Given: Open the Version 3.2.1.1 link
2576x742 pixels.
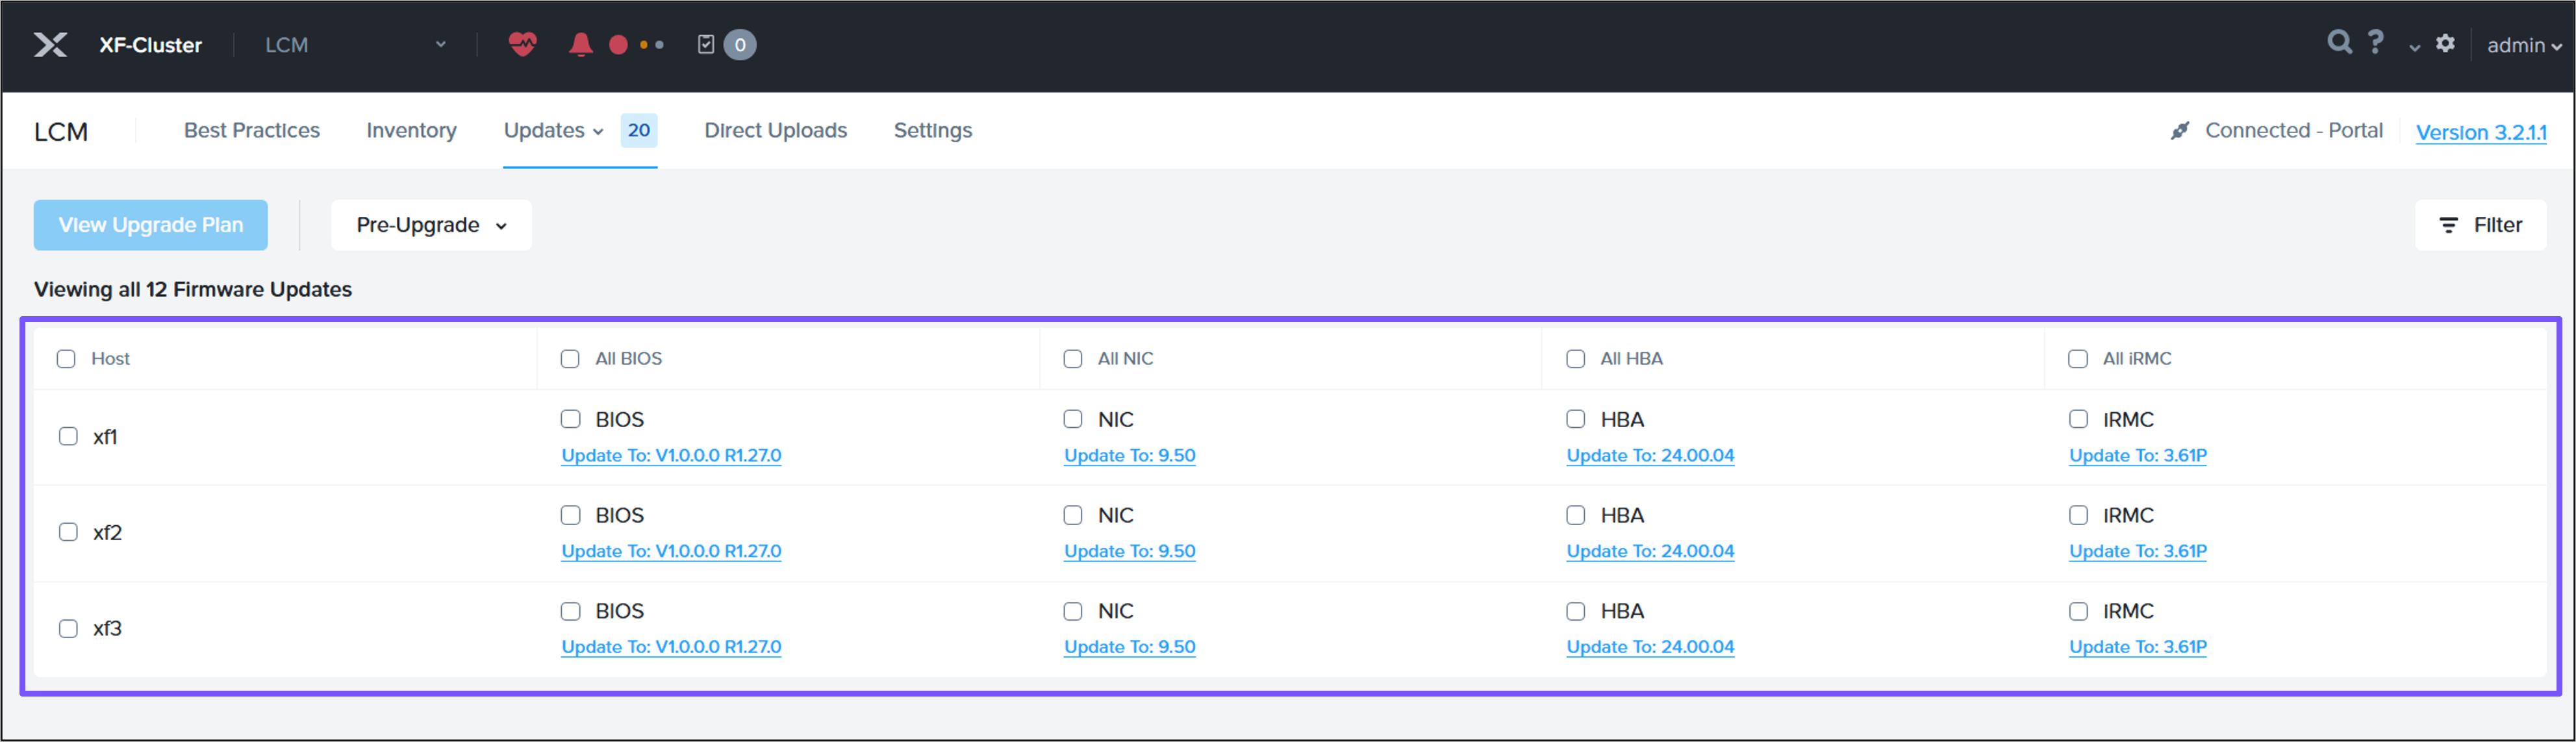Looking at the screenshot, I should click(x=2480, y=132).
